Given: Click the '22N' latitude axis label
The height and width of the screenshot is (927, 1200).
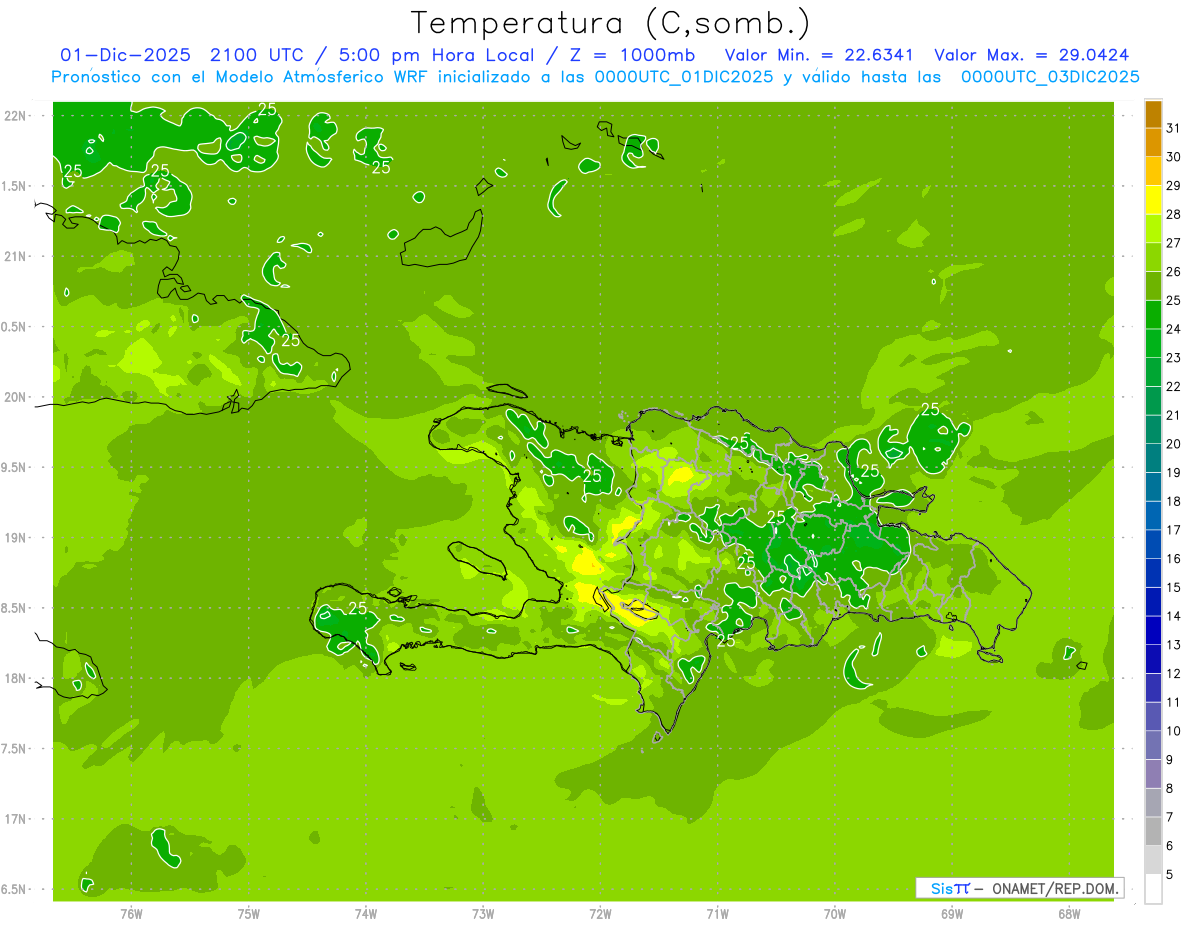Looking at the screenshot, I should coord(15,116).
